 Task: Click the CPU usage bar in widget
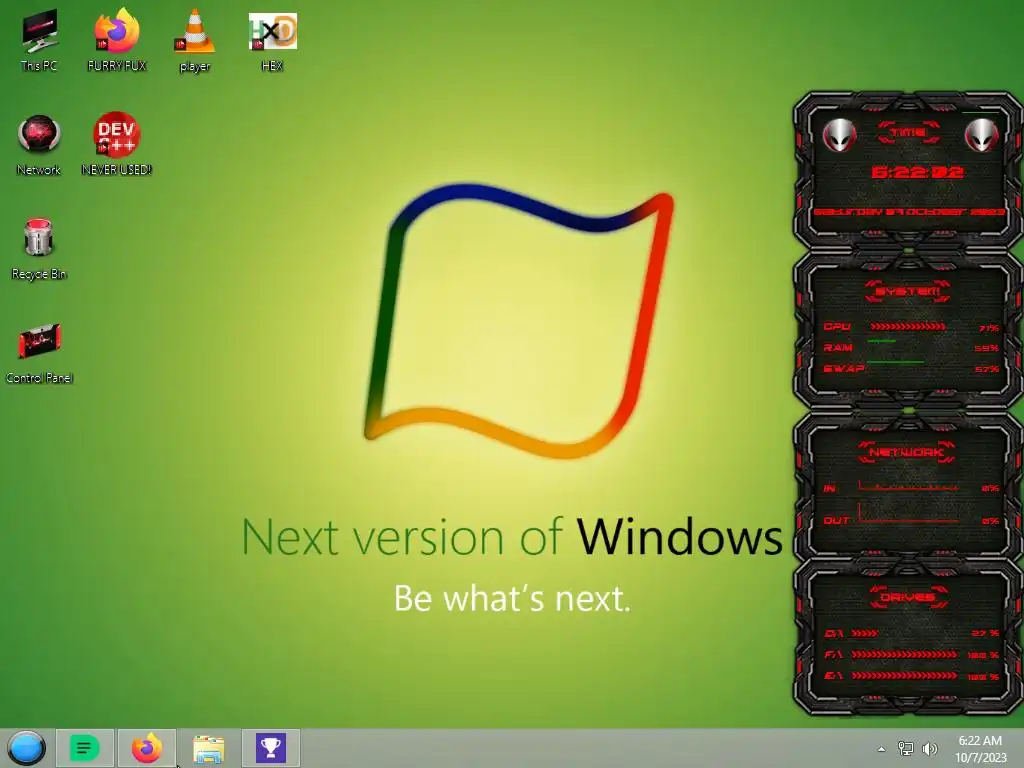click(907, 327)
